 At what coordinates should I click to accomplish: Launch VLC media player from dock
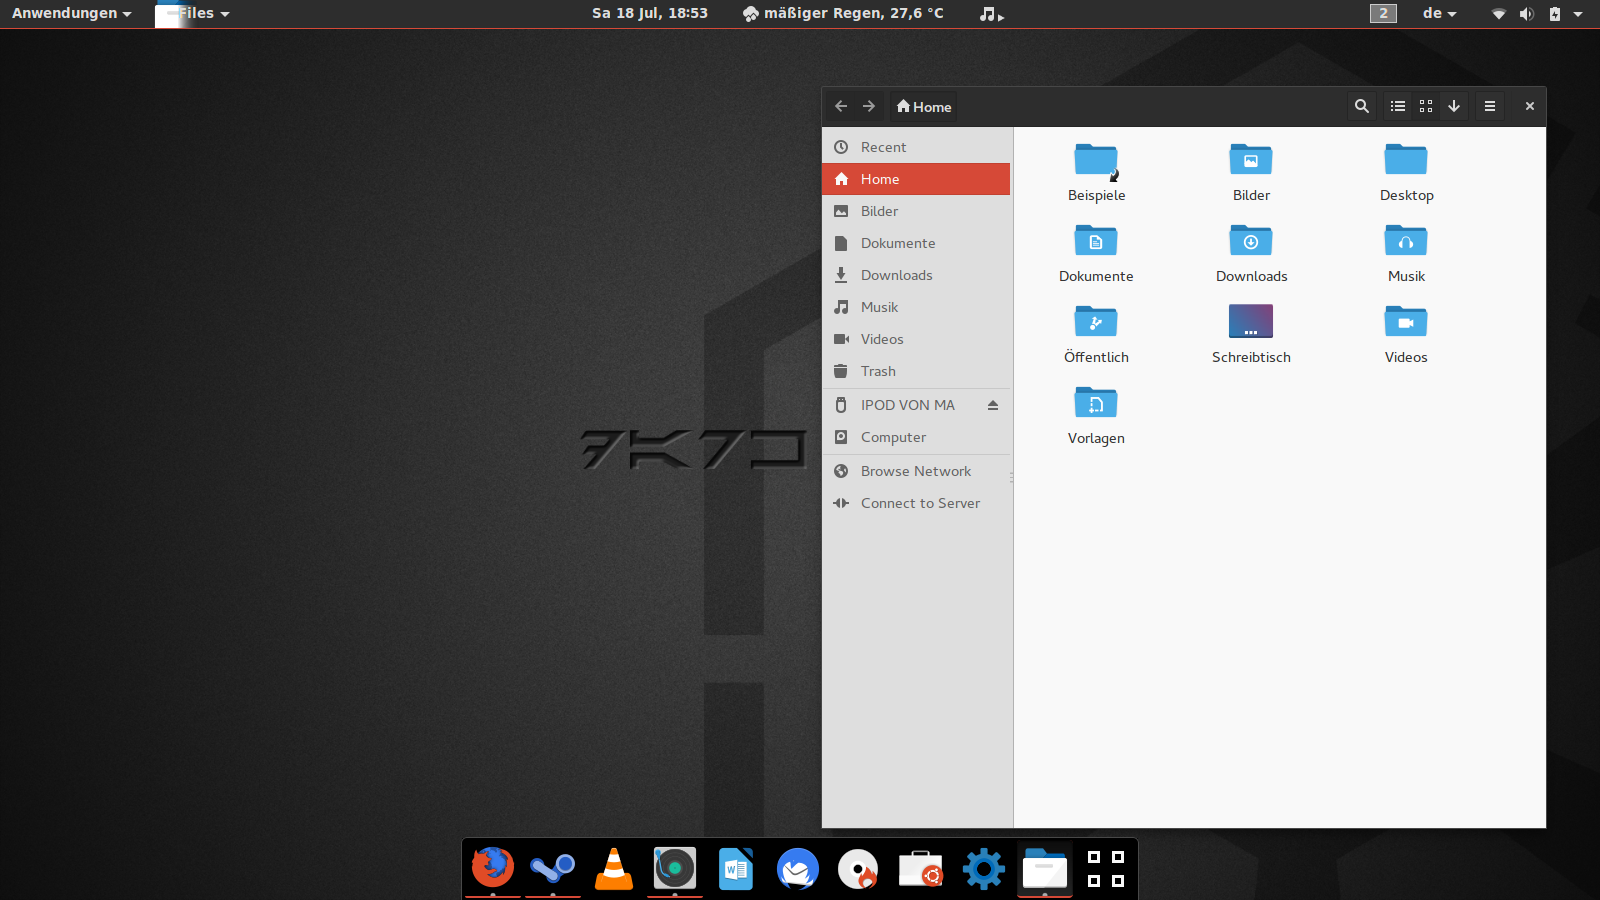(x=614, y=868)
